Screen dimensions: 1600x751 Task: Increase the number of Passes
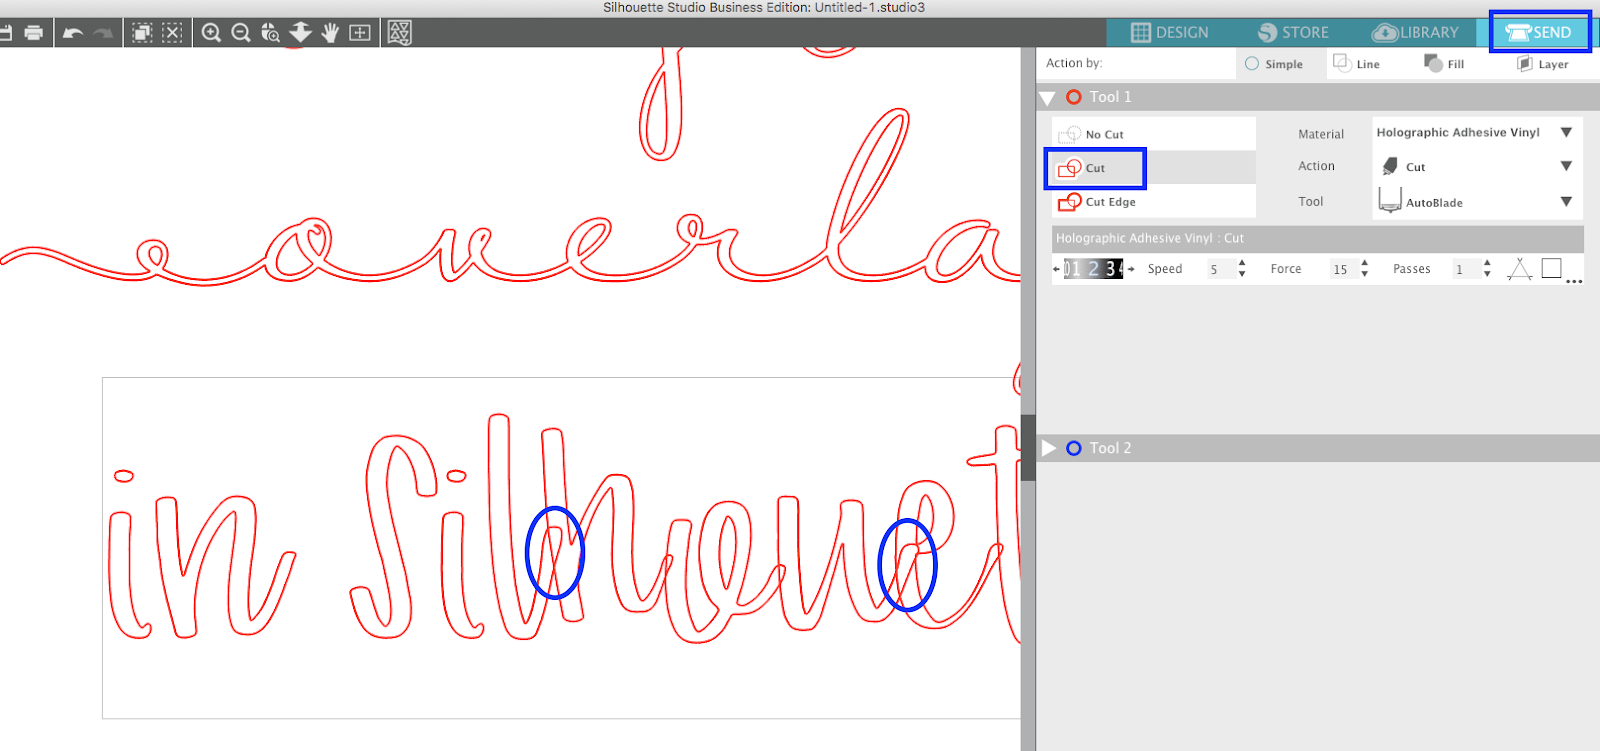click(x=1488, y=263)
